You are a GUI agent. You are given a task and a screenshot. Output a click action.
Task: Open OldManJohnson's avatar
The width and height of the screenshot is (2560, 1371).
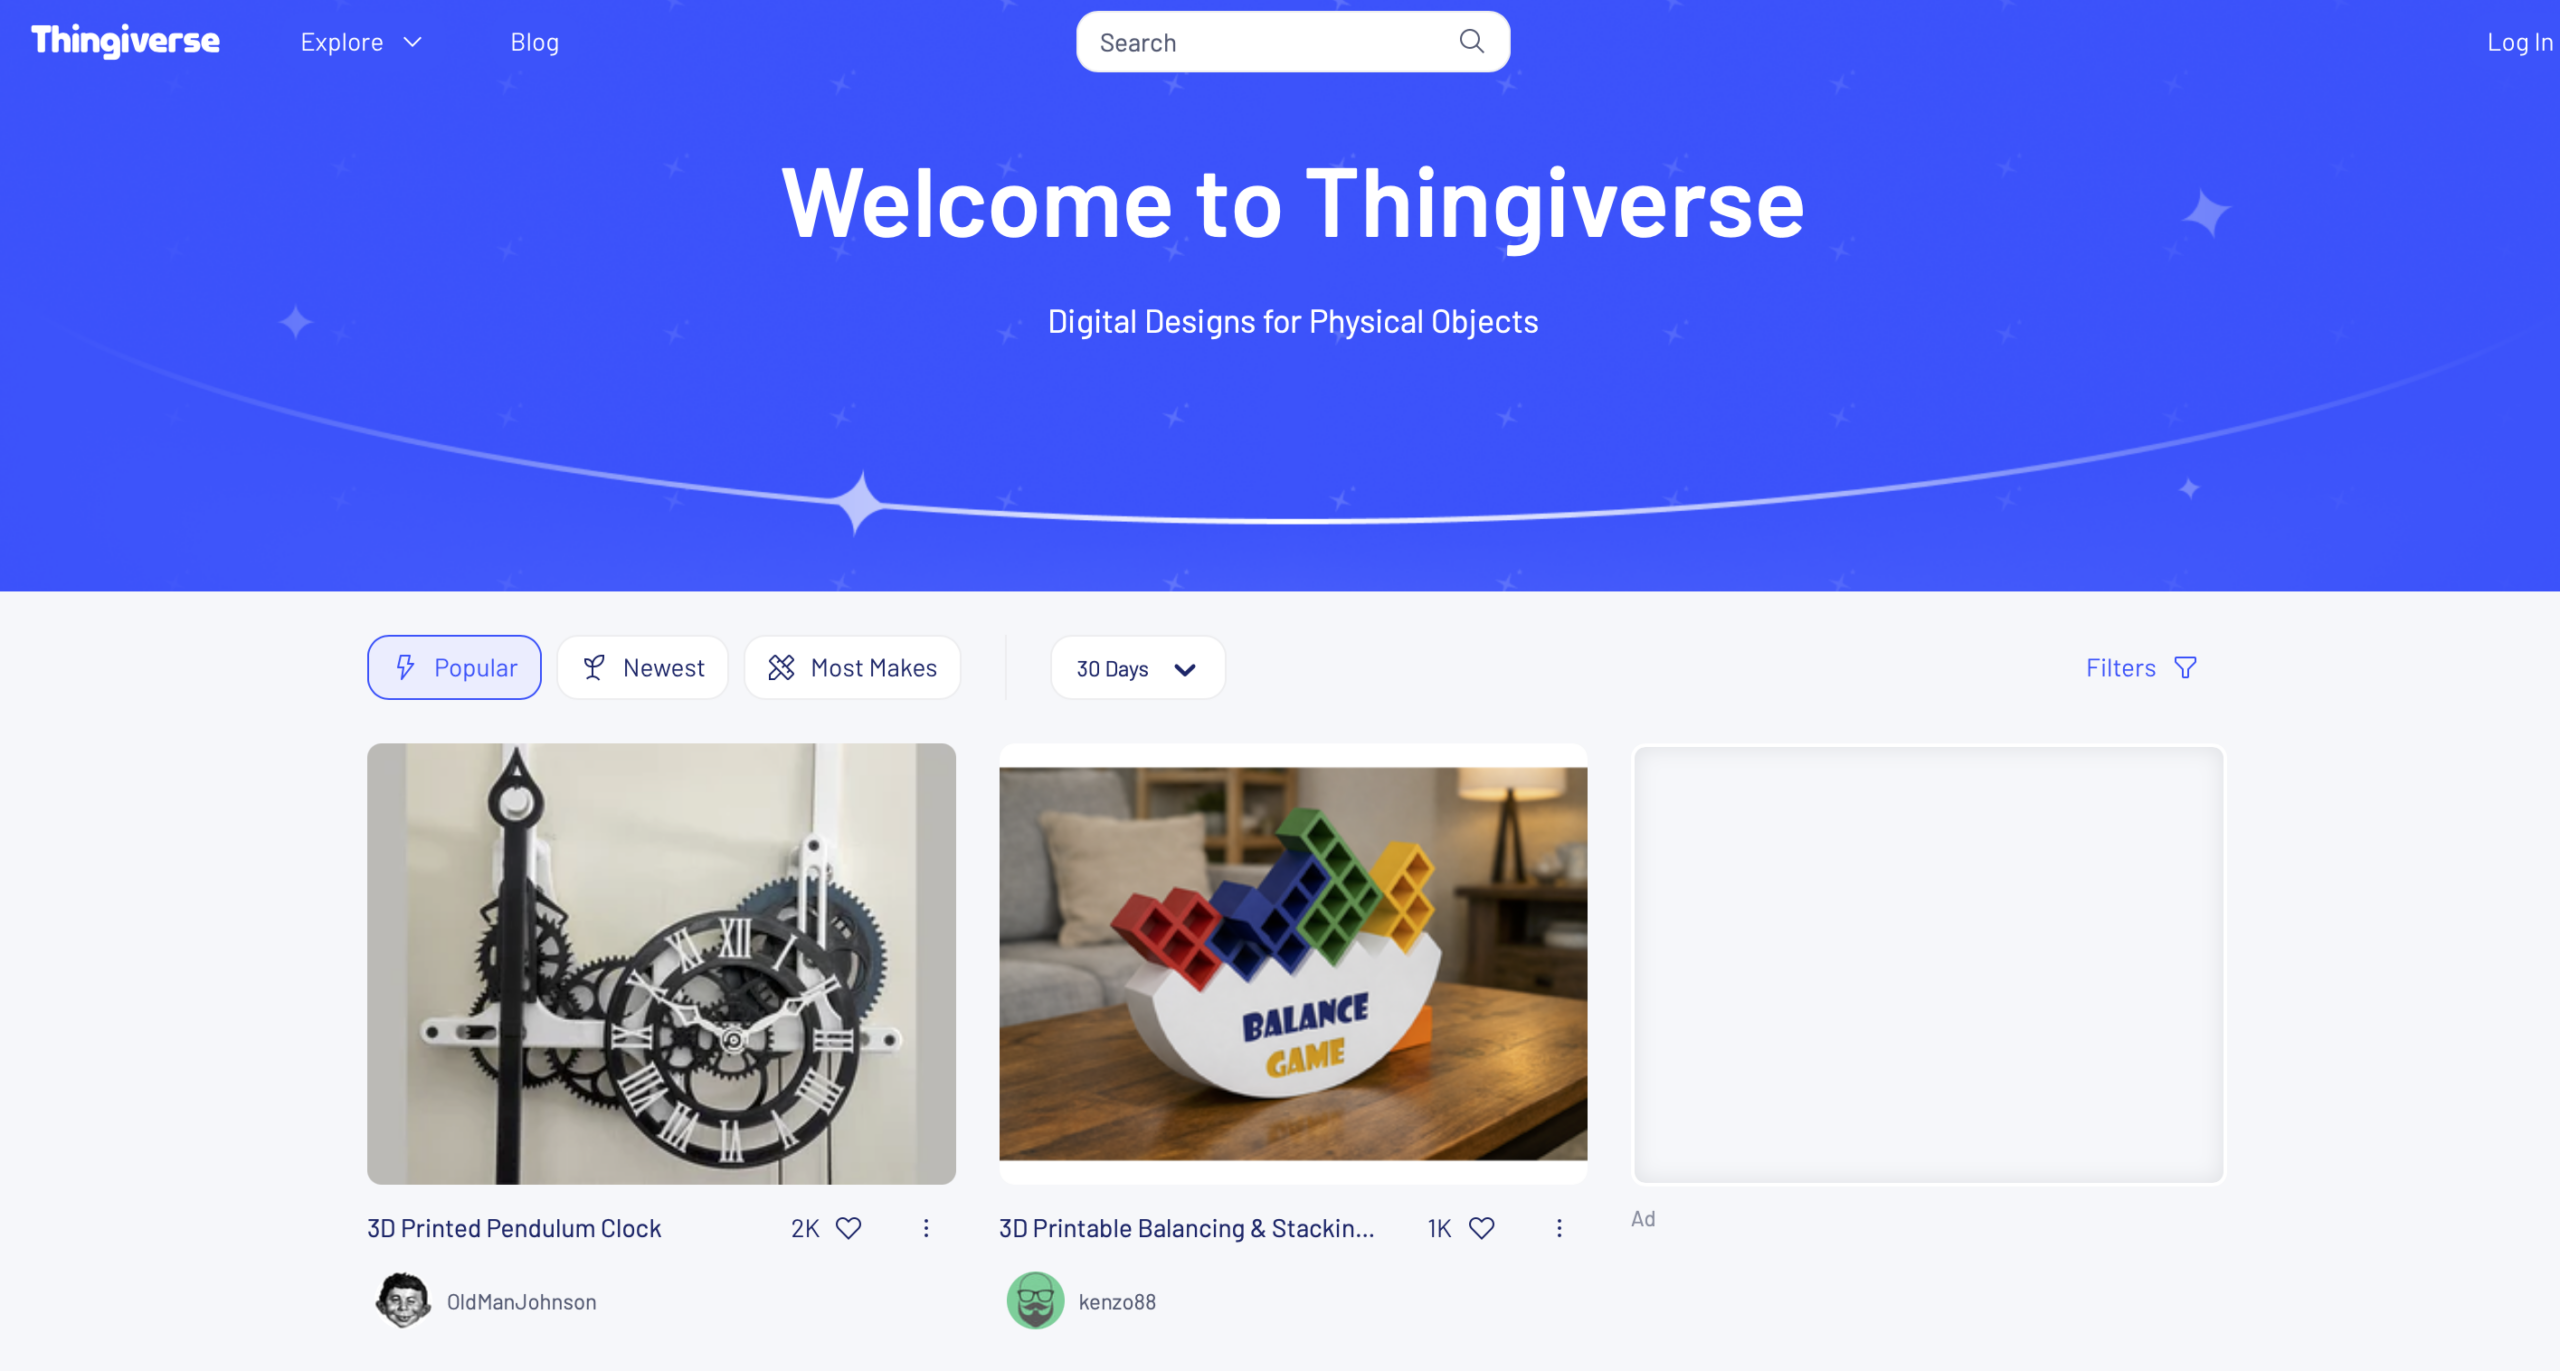point(402,1300)
